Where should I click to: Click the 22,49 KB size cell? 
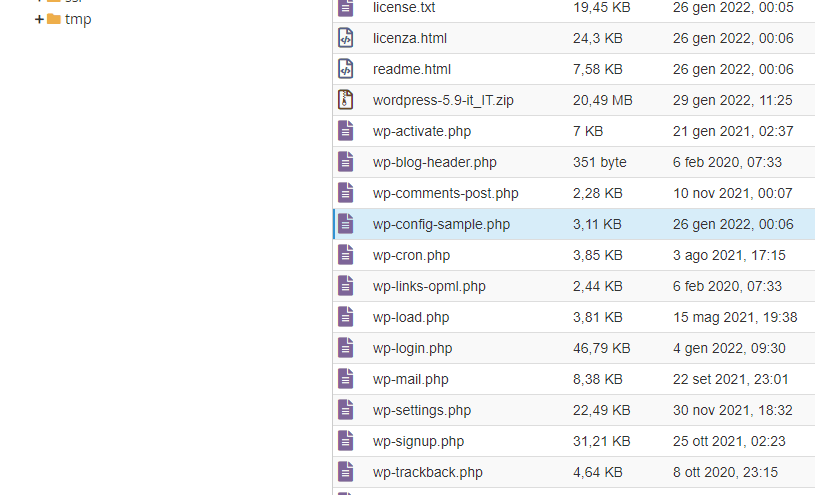tap(601, 411)
